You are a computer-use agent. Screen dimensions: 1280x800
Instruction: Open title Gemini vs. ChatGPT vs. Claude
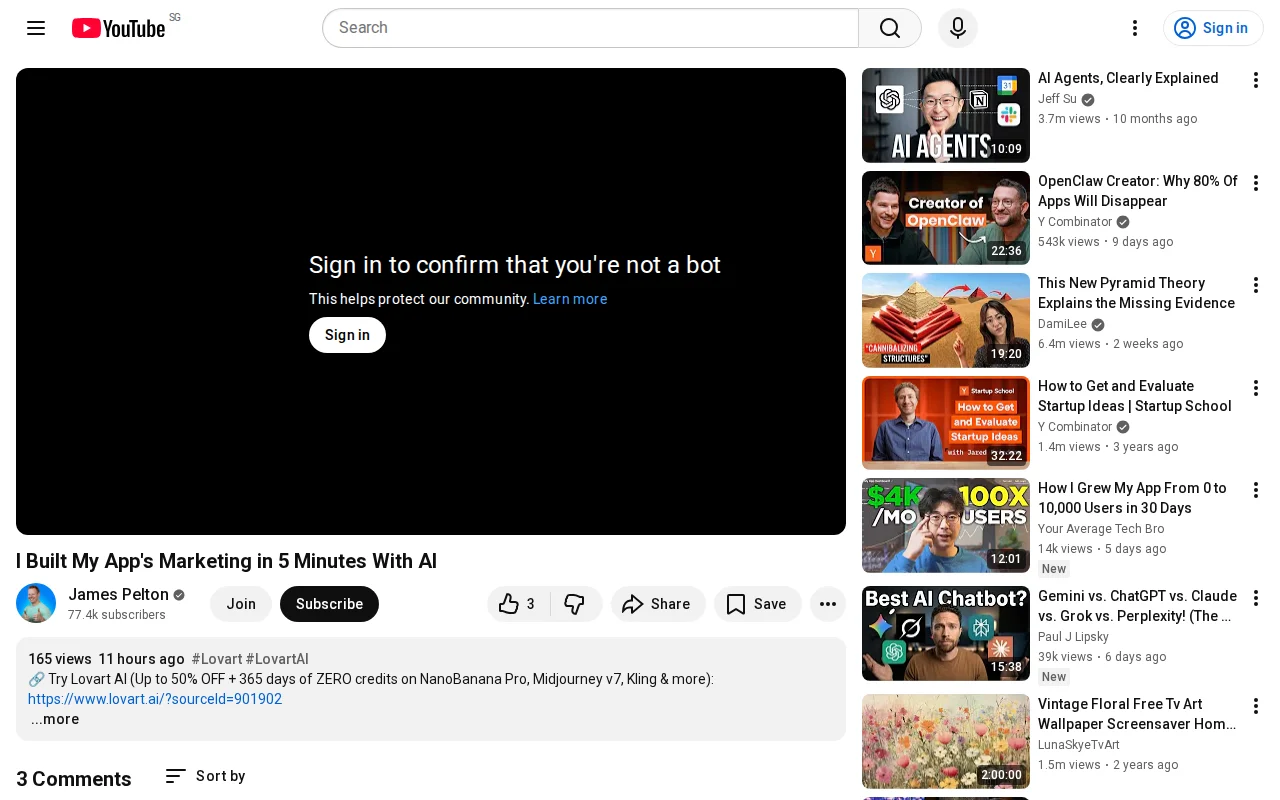tap(1138, 606)
